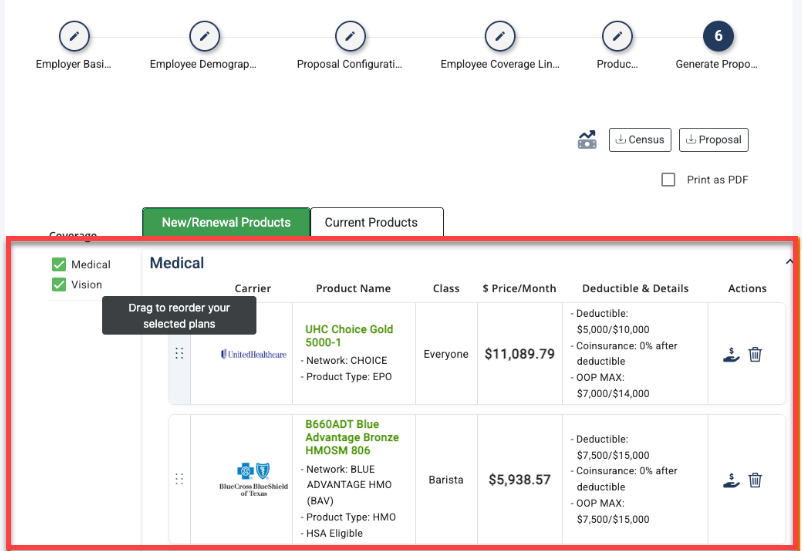Click the Medical section heading
Image resolution: width=802 pixels, height=551 pixels.
pyautogui.click(x=176, y=263)
